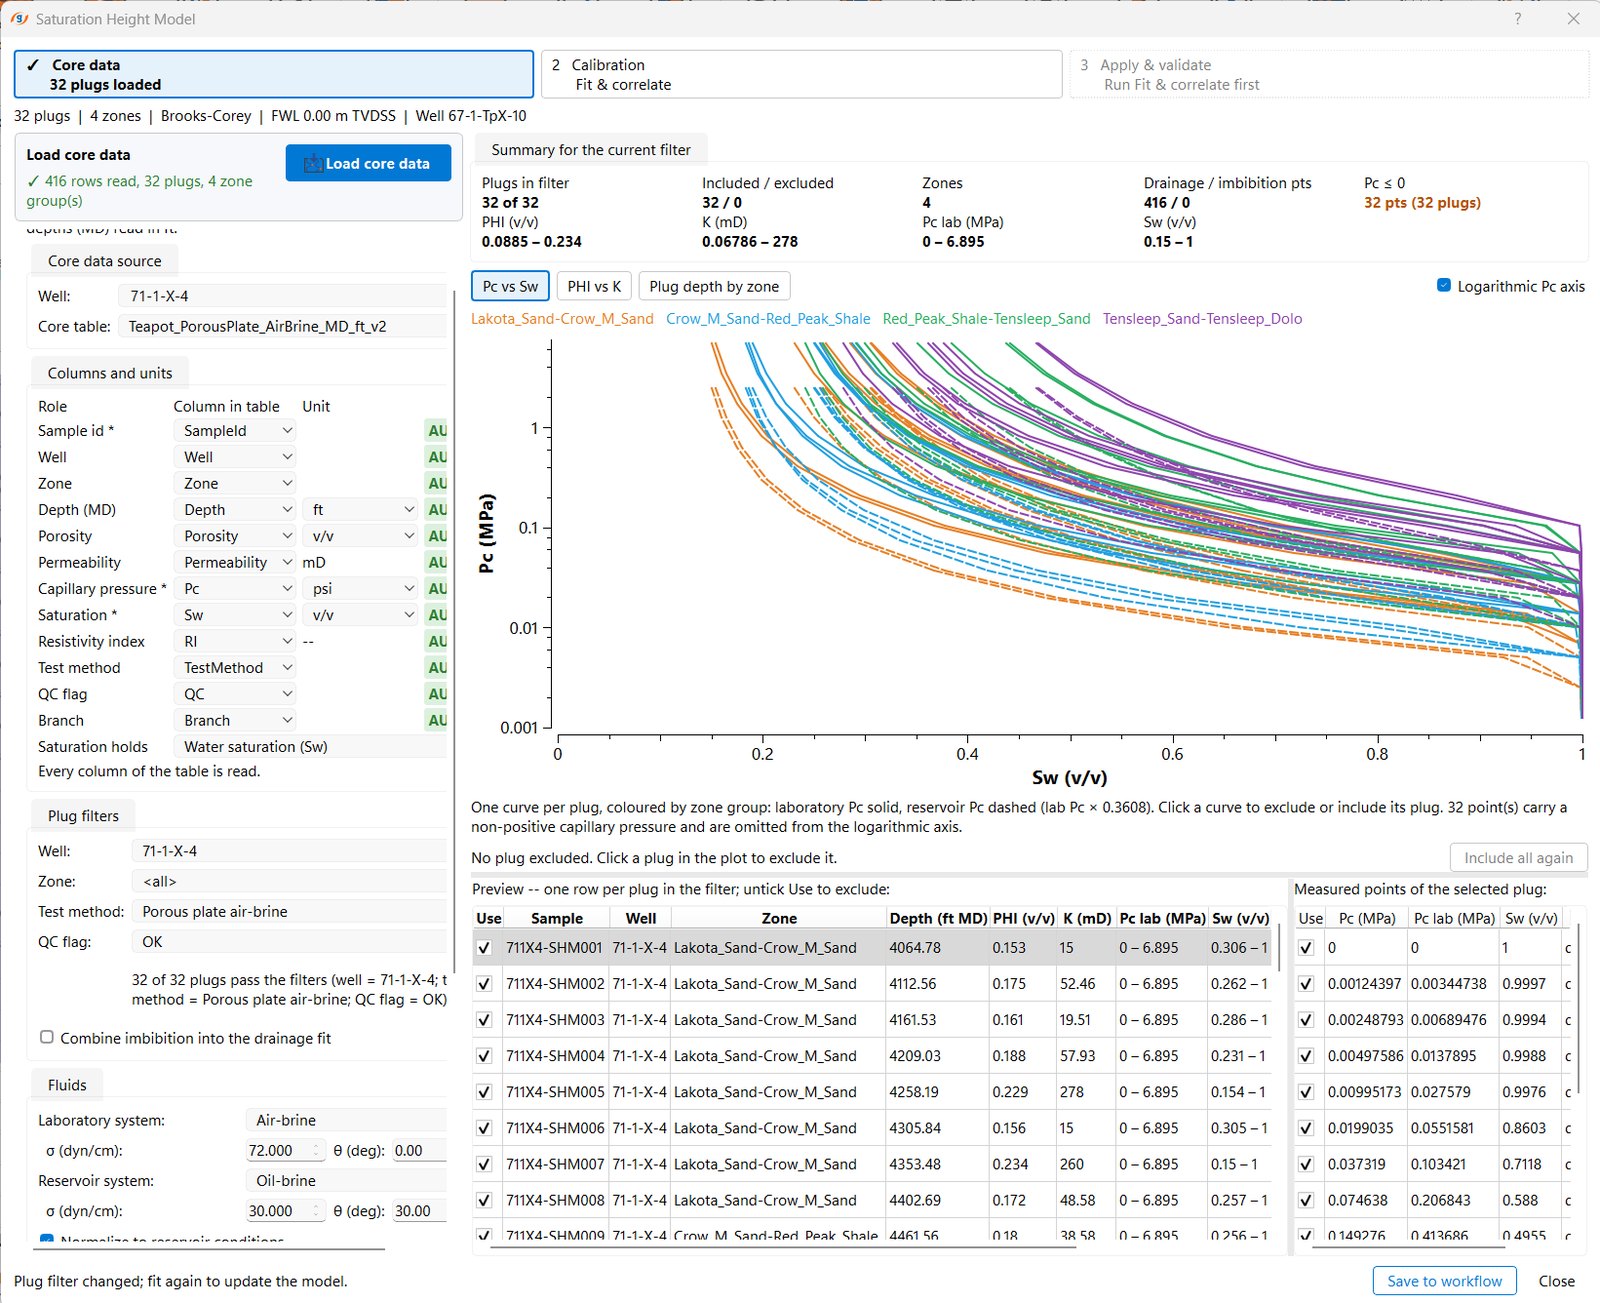The width and height of the screenshot is (1600, 1303).
Task: Click the Laboratory system Air-brine field
Action: click(x=346, y=1121)
